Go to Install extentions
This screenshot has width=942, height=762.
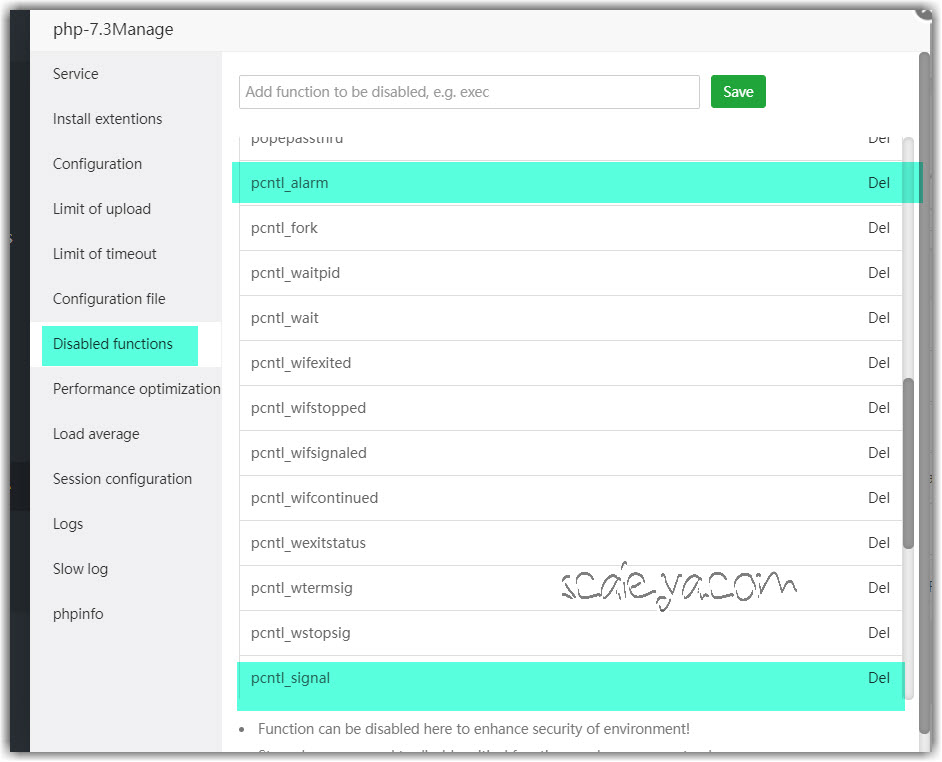[x=107, y=119]
